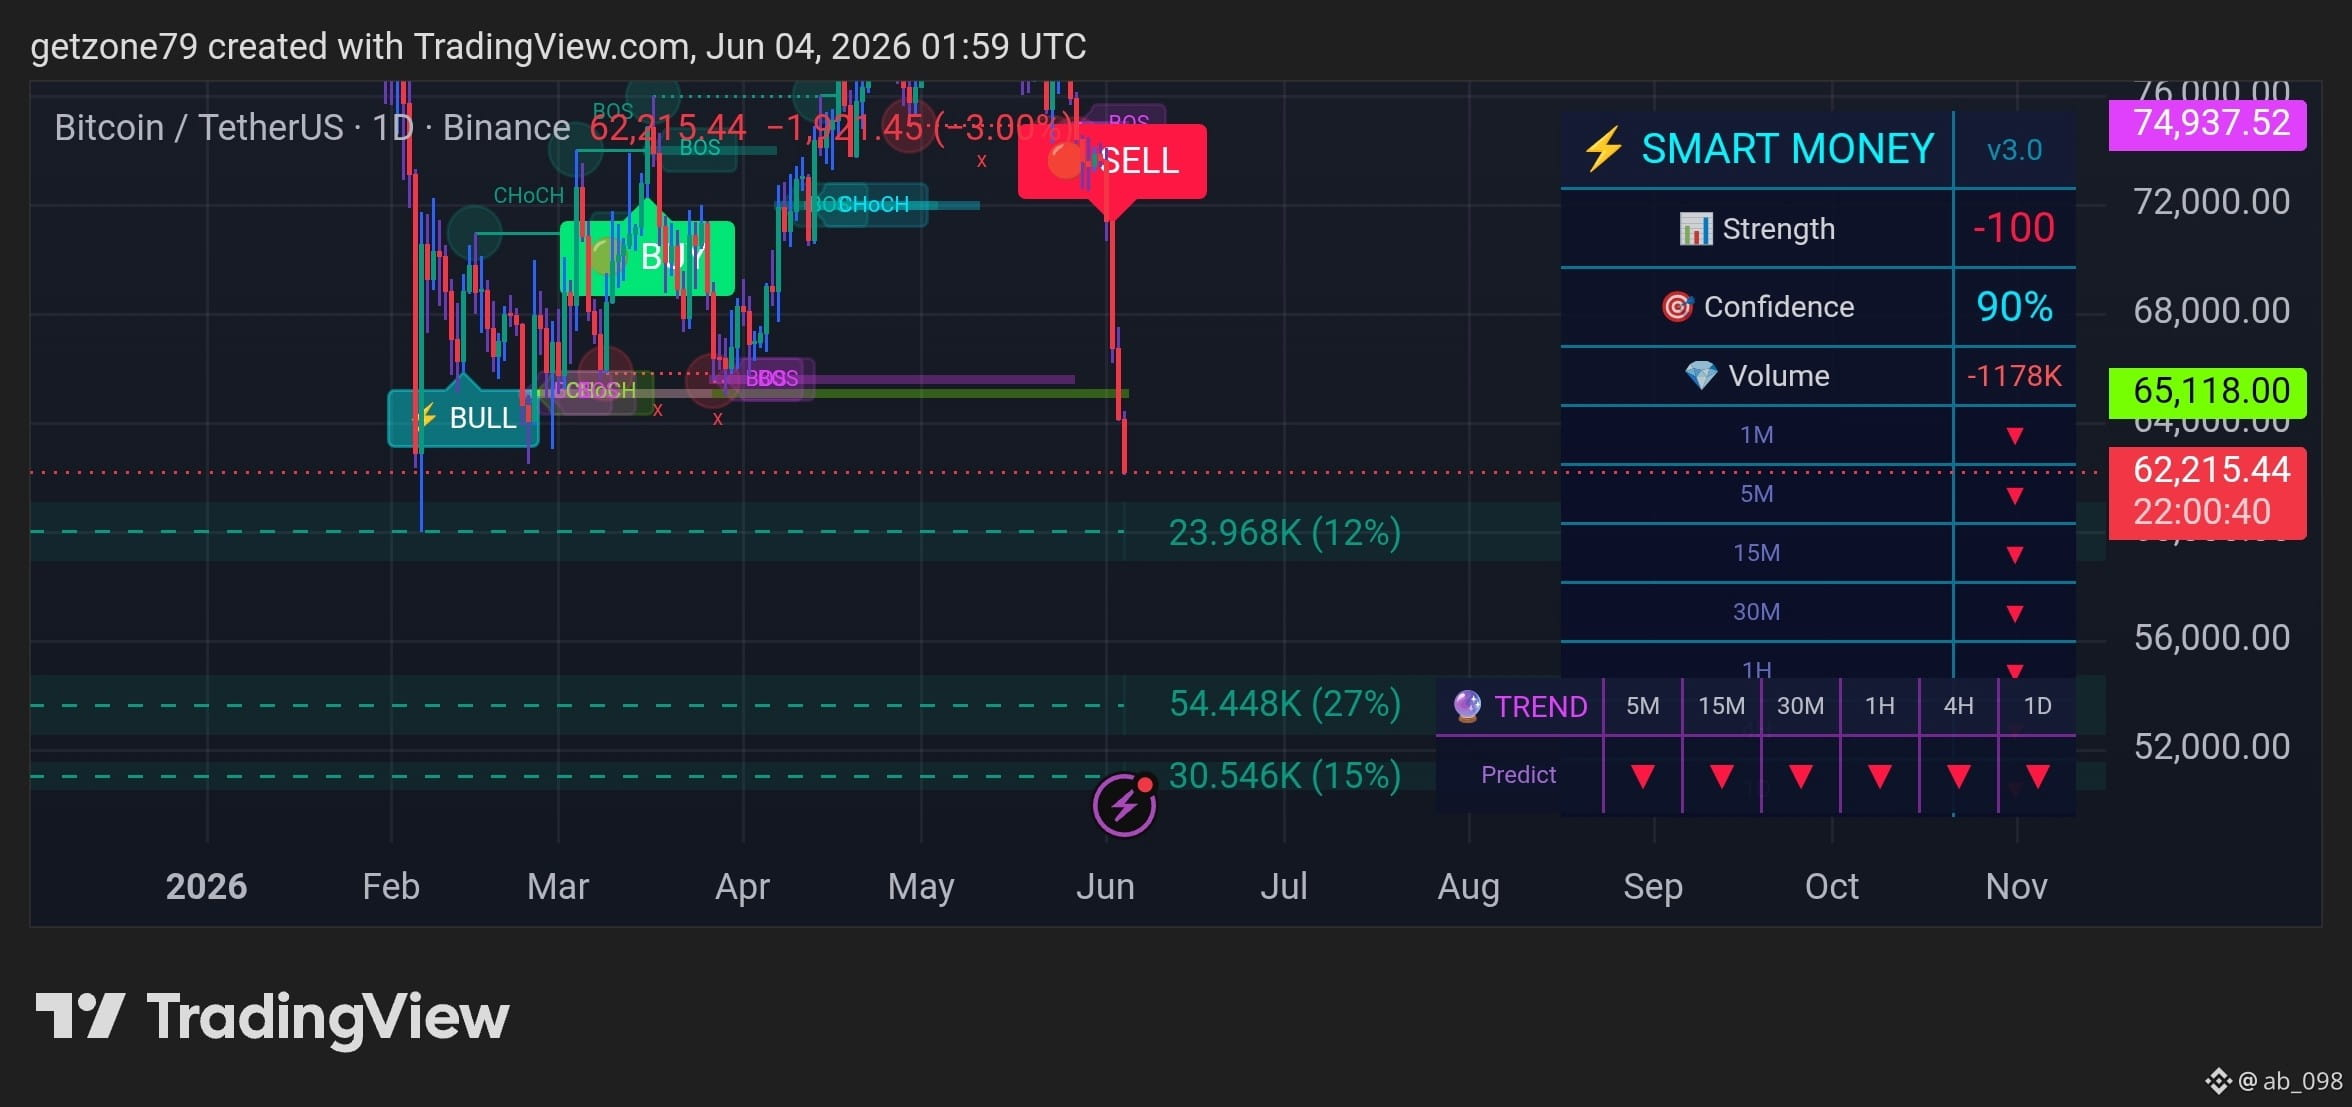This screenshot has height=1107, width=2352.
Task: Click the 72,000.00 price axis label
Action: 2212,203
